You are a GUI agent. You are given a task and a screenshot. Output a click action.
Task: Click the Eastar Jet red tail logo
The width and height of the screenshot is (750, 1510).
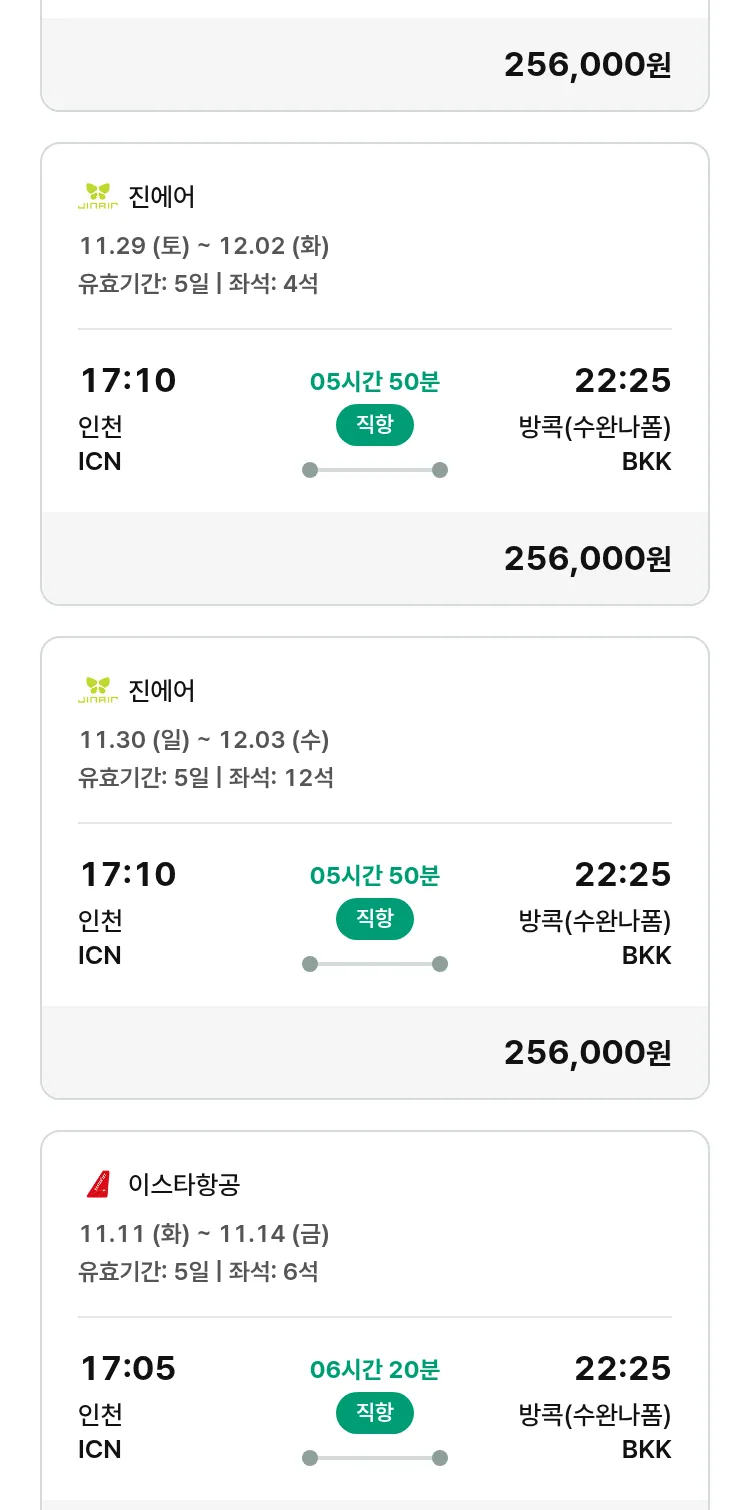(x=98, y=1184)
